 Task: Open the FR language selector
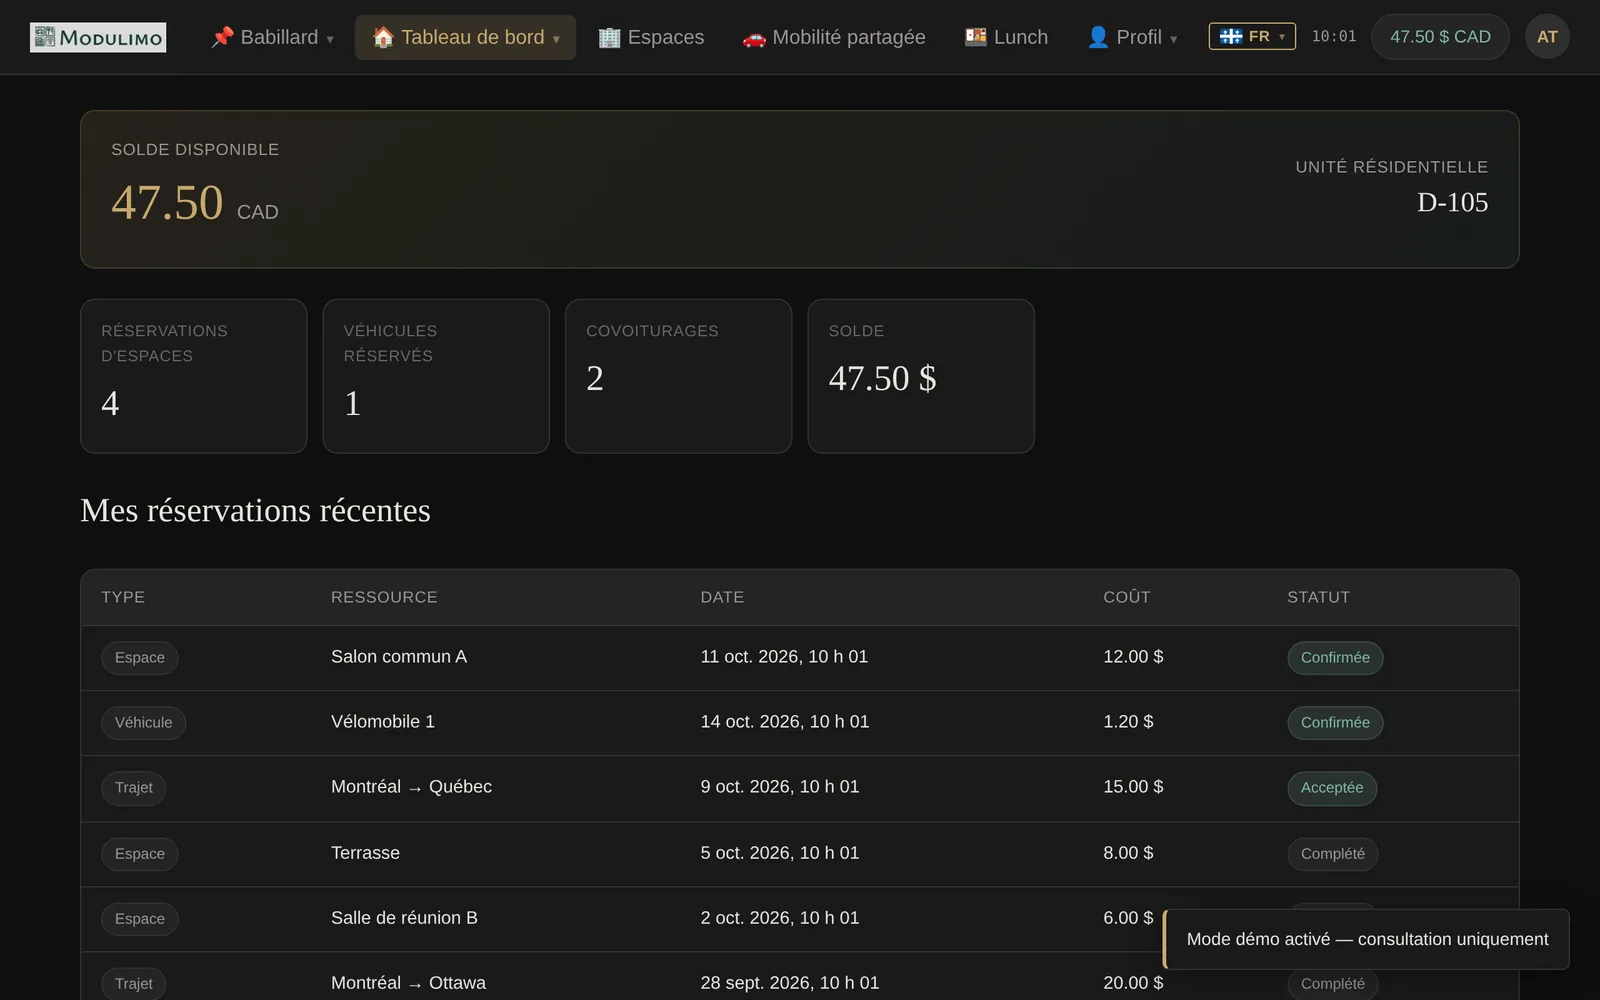pos(1252,36)
